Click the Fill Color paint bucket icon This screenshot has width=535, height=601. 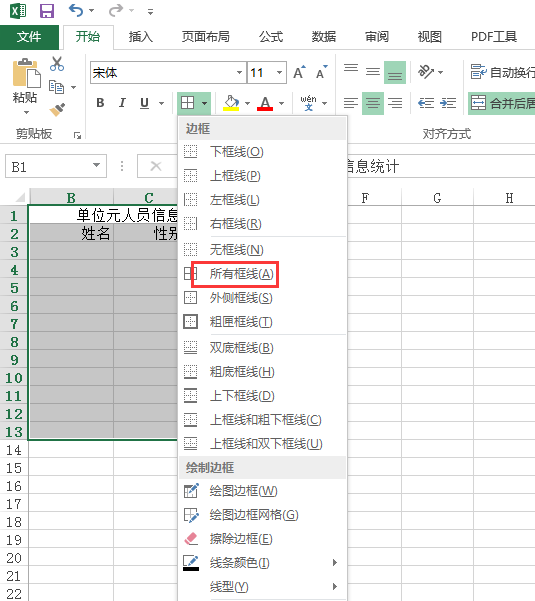click(x=231, y=103)
